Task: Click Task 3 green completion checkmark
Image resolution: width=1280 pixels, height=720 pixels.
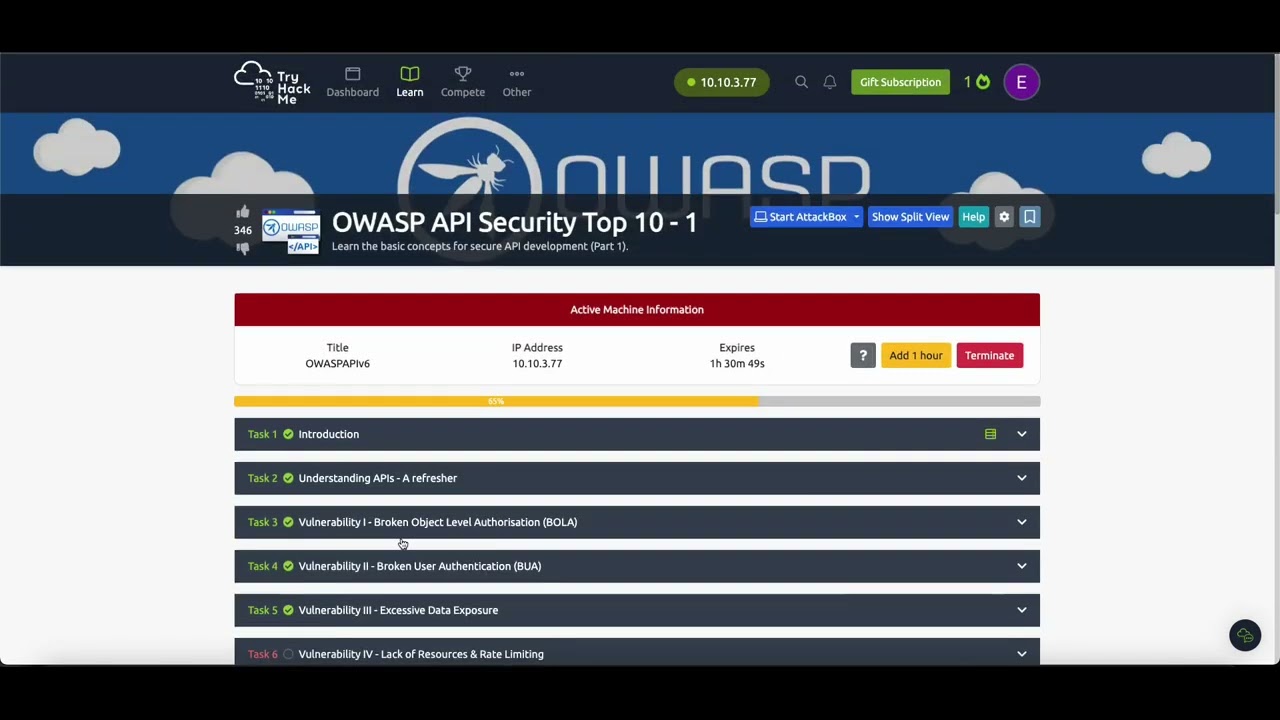Action: point(288,522)
